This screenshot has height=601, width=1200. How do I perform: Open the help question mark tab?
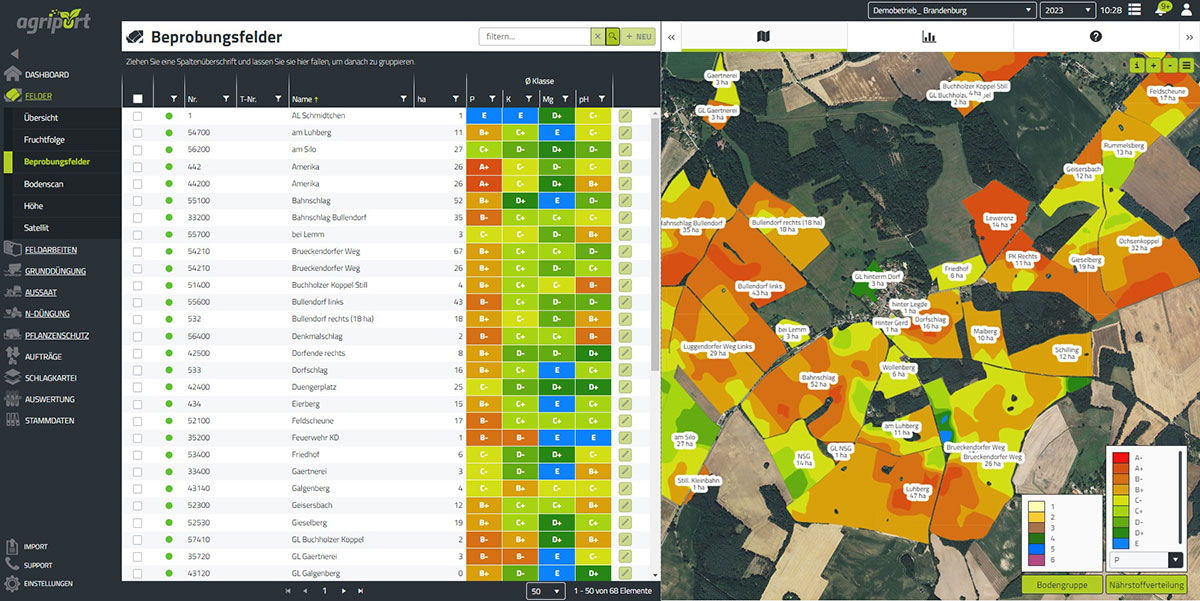pyautogui.click(x=1096, y=37)
